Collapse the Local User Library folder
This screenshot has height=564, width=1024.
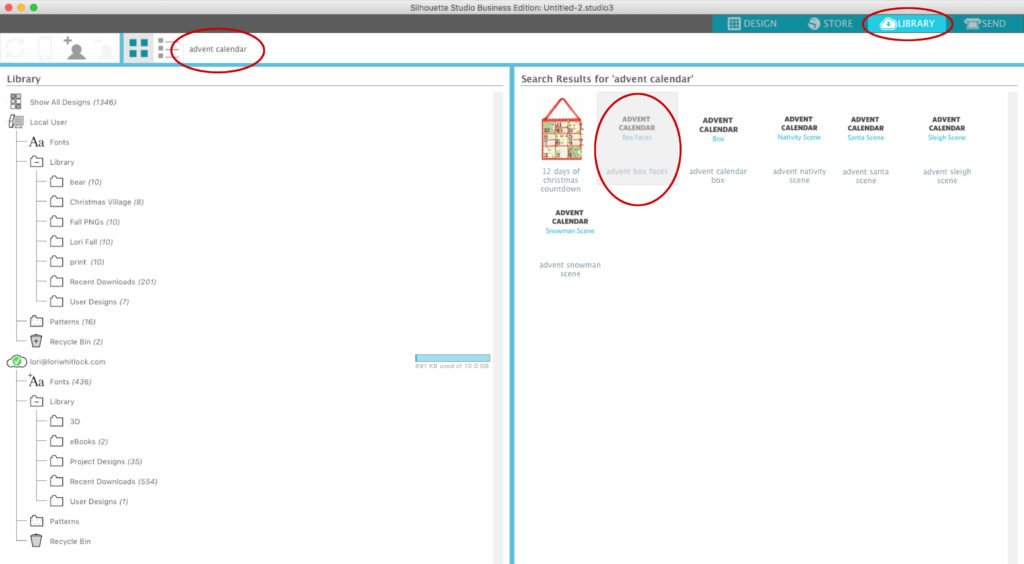tap(36, 162)
